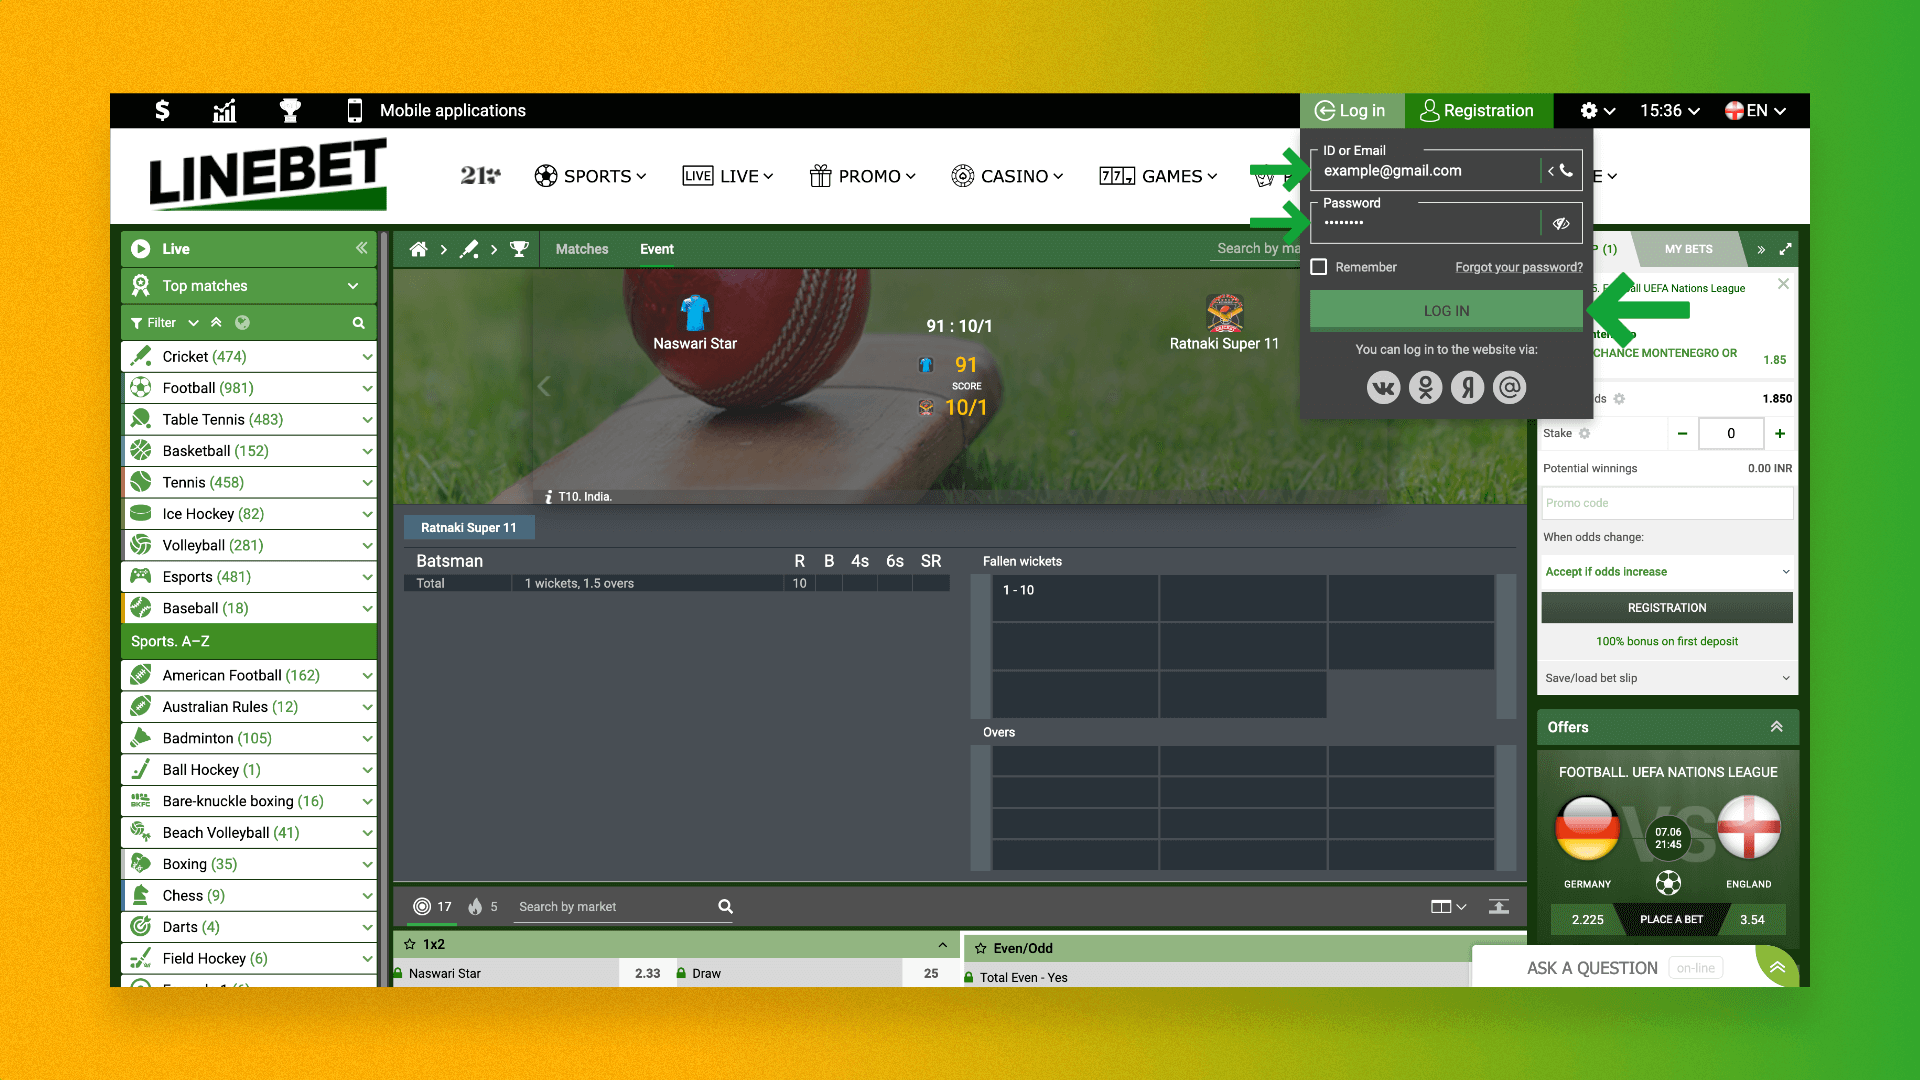Click the Cricket sport icon in sidebar
1920x1080 pixels.
pos(142,356)
